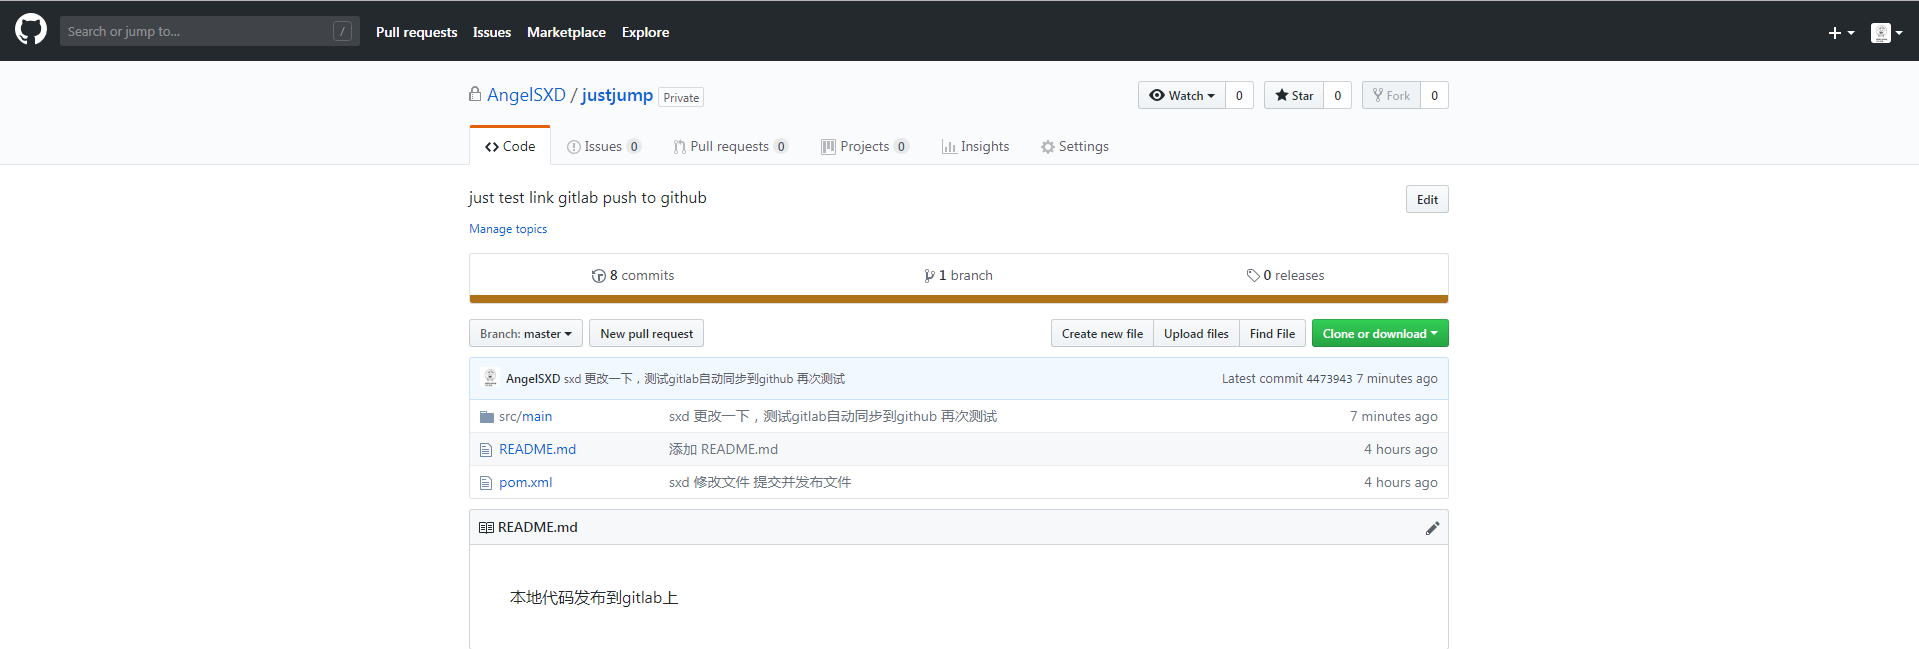This screenshot has width=1919, height=649.
Task: Click '7 minutes ago' in the src/main row
Action: pos(1393,416)
